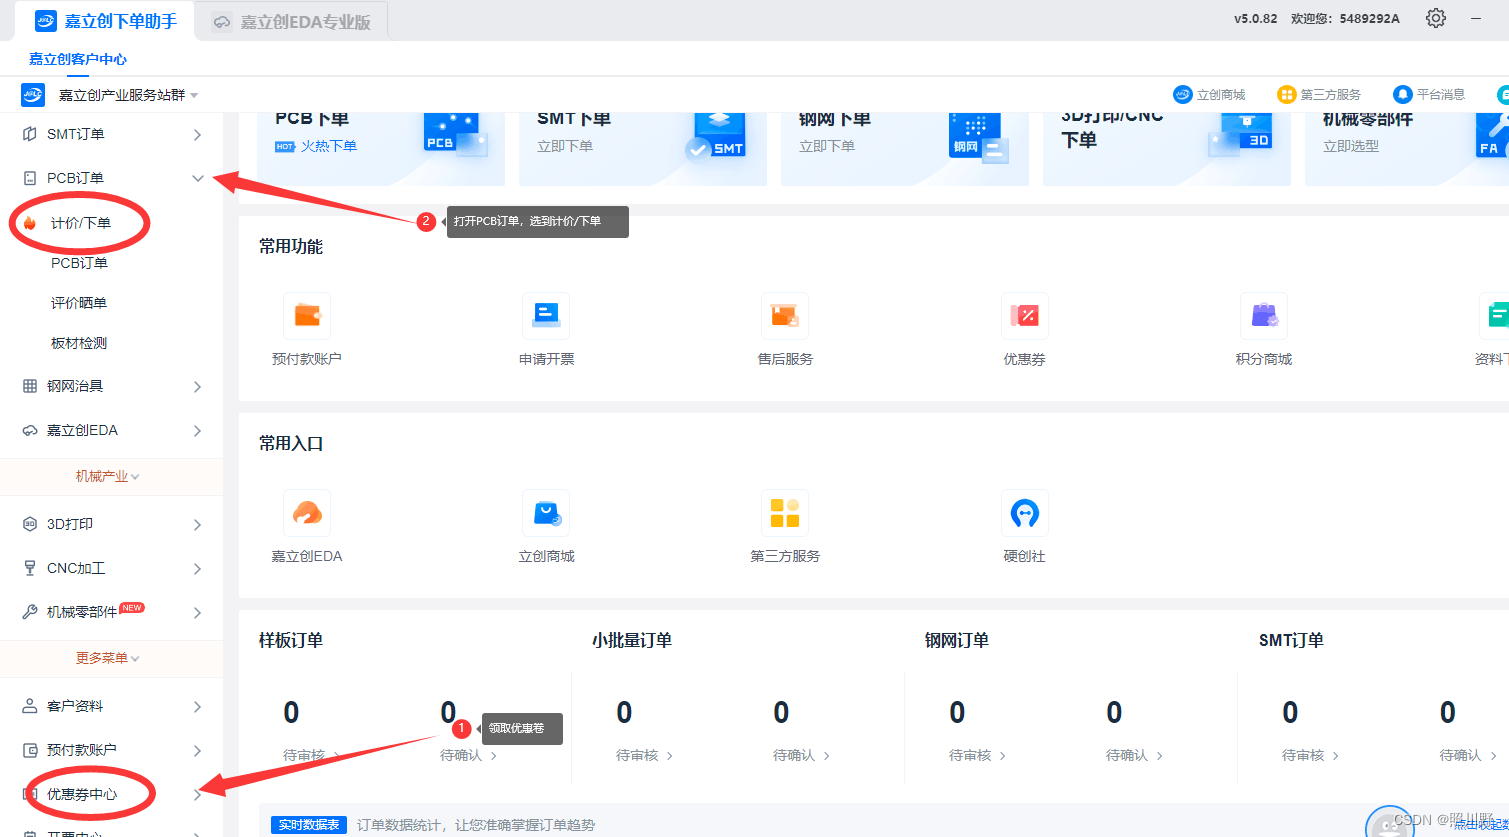Click 待确认 under 小批量订单
This screenshot has width=1509, height=837.
794,755
